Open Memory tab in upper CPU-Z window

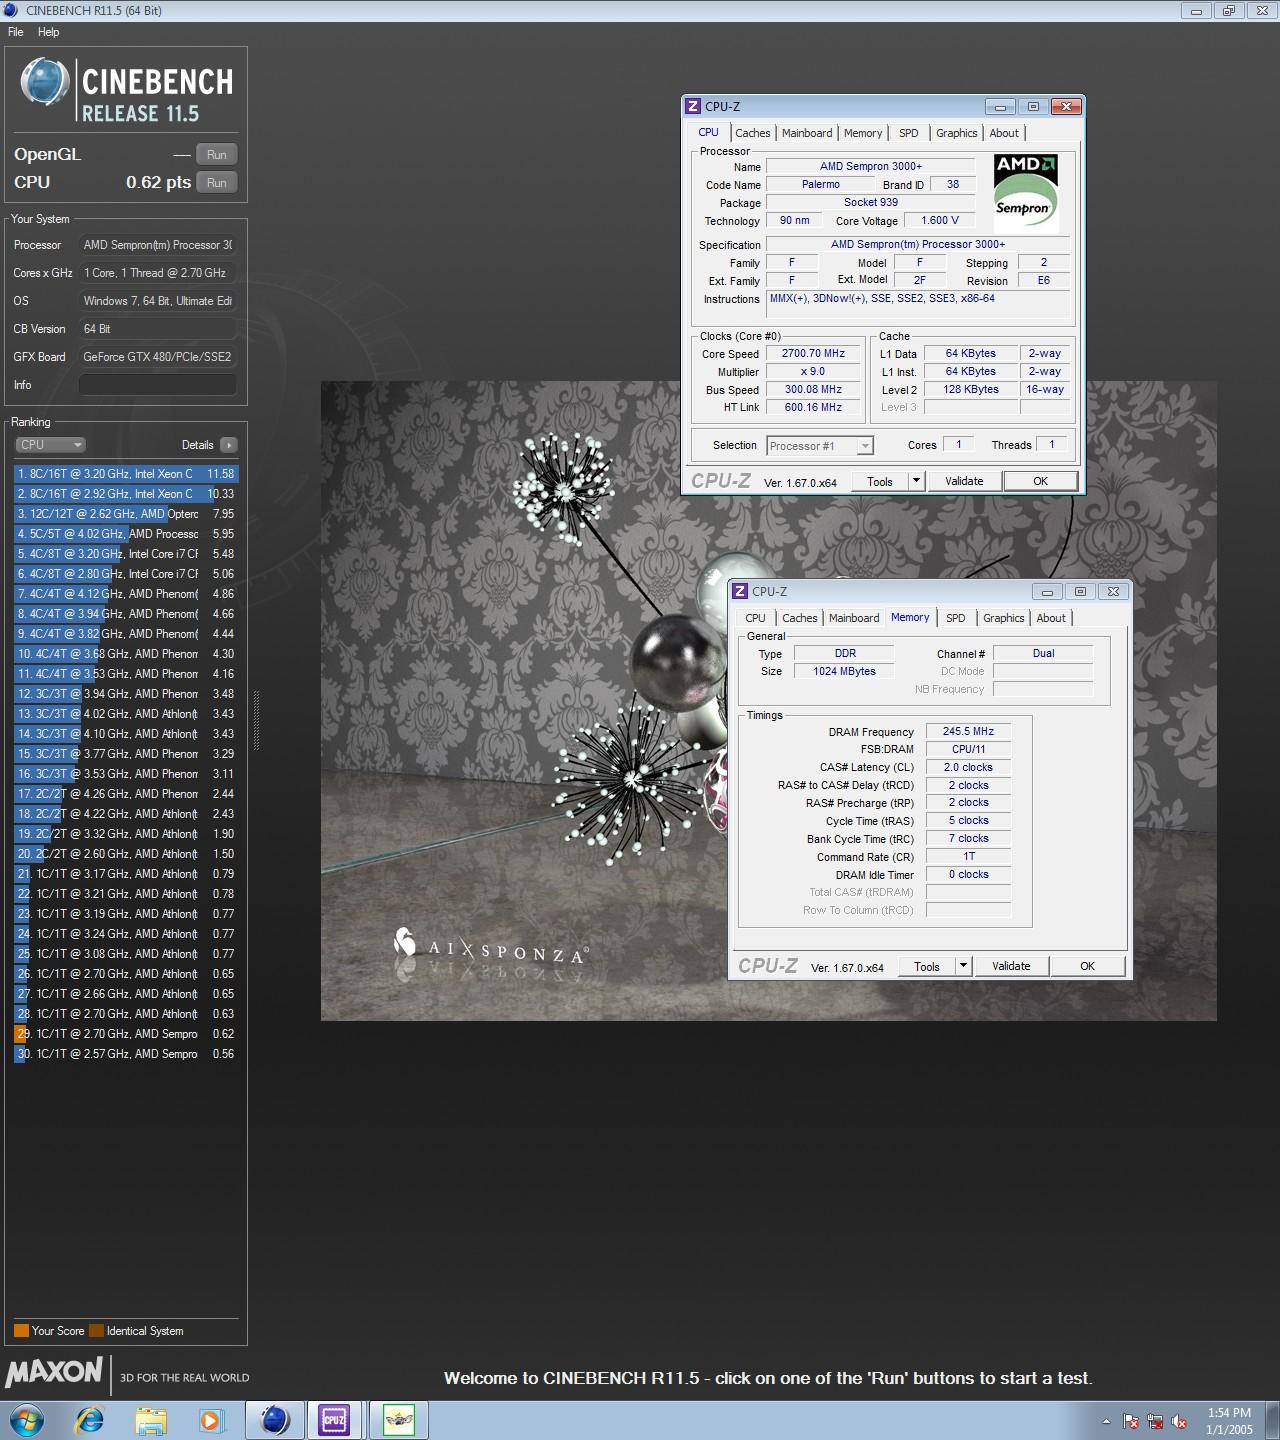tap(863, 133)
